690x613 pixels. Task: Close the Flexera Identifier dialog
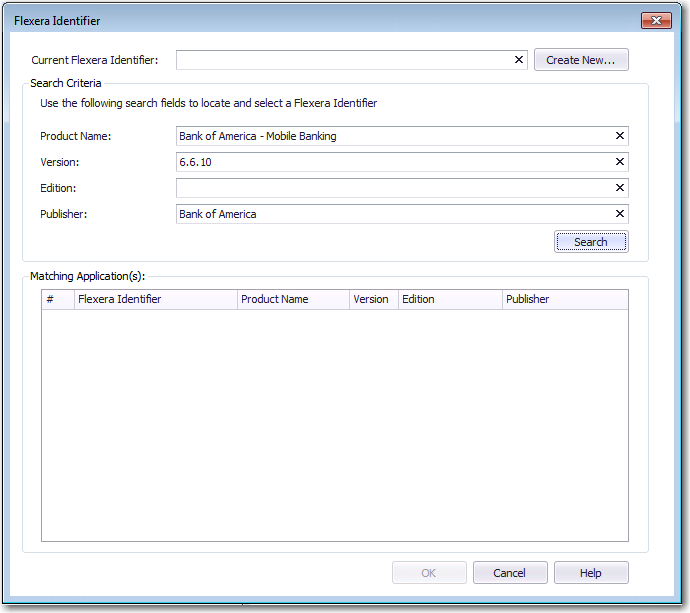tap(655, 20)
